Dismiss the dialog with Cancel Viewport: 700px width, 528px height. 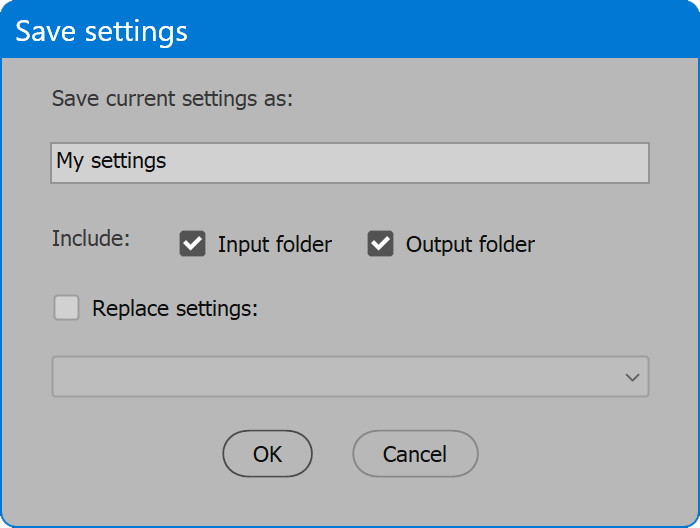[x=415, y=453]
